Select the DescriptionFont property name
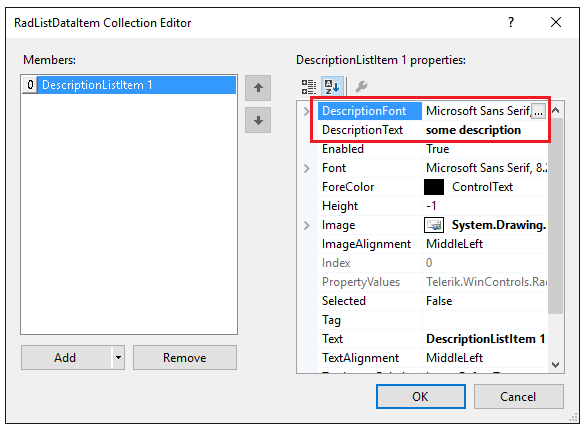Viewport: 586px width, 431px height. pyautogui.click(x=364, y=111)
